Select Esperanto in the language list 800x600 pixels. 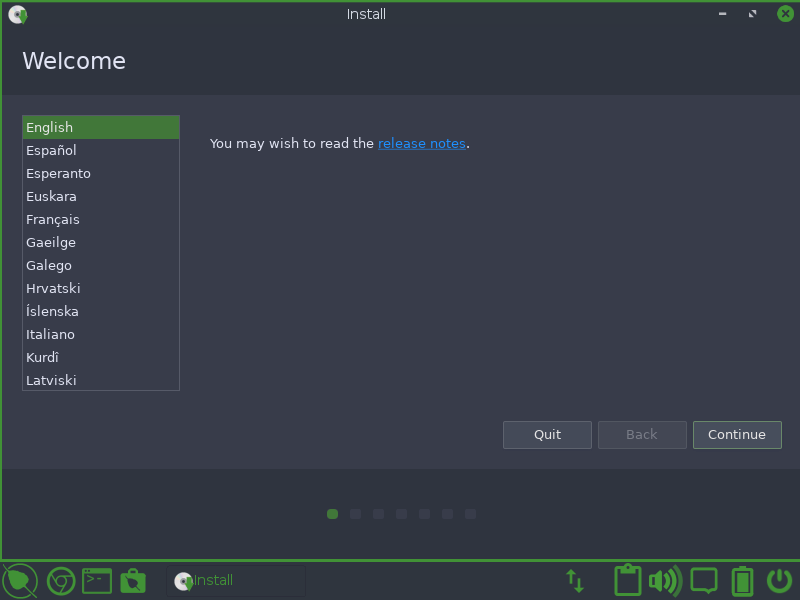101,173
